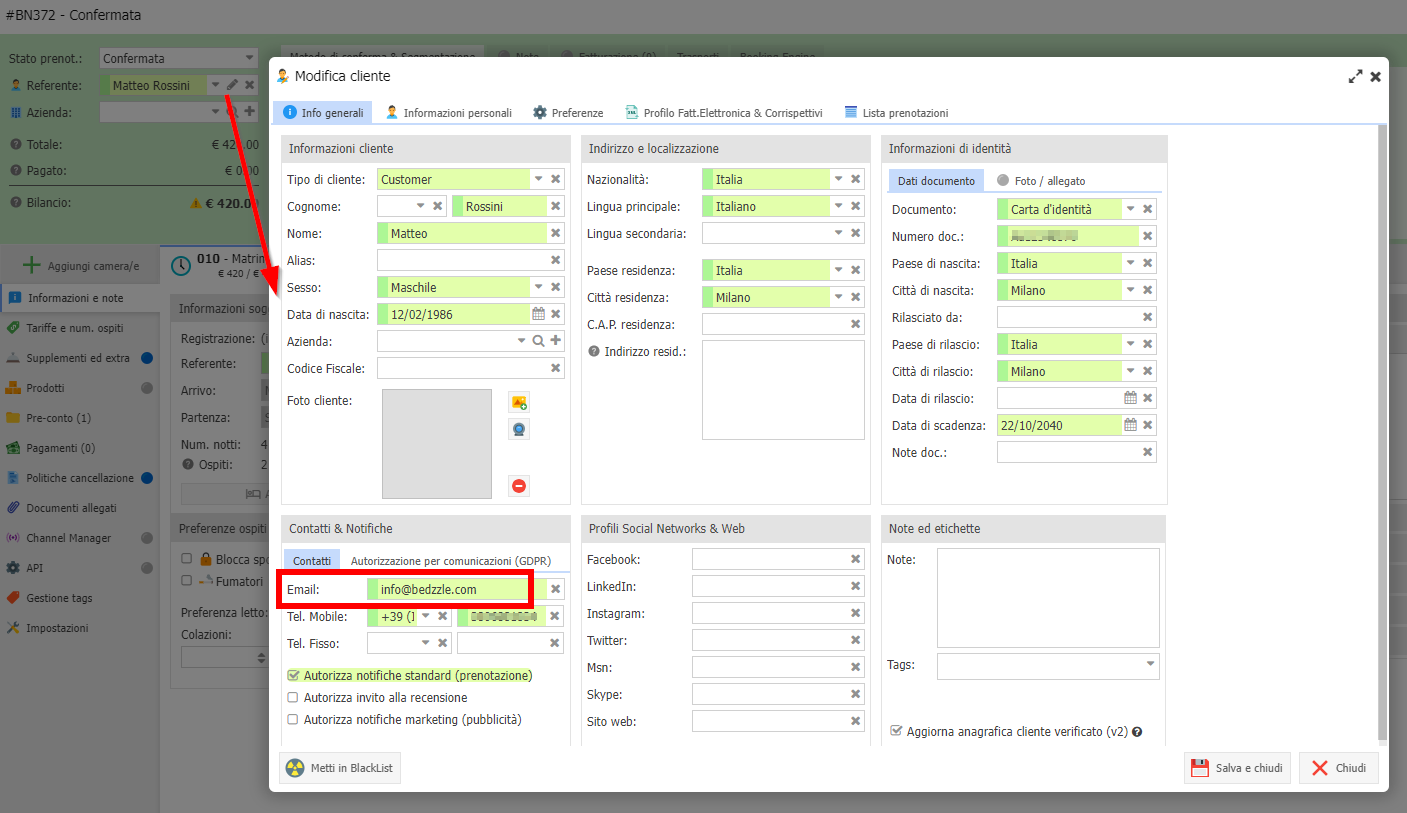Click the Azienda search magnifier icon
1407x813 pixels.
(538, 341)
